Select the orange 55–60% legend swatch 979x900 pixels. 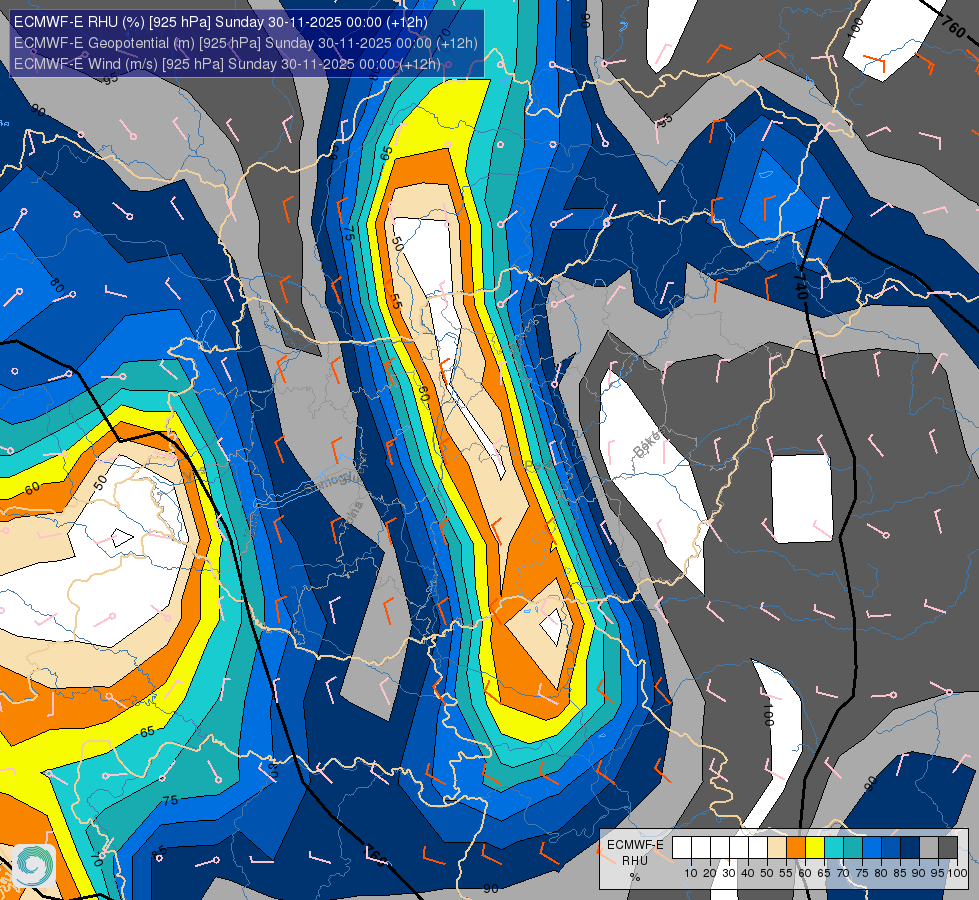pyautogui.click(x=795, y=847)
